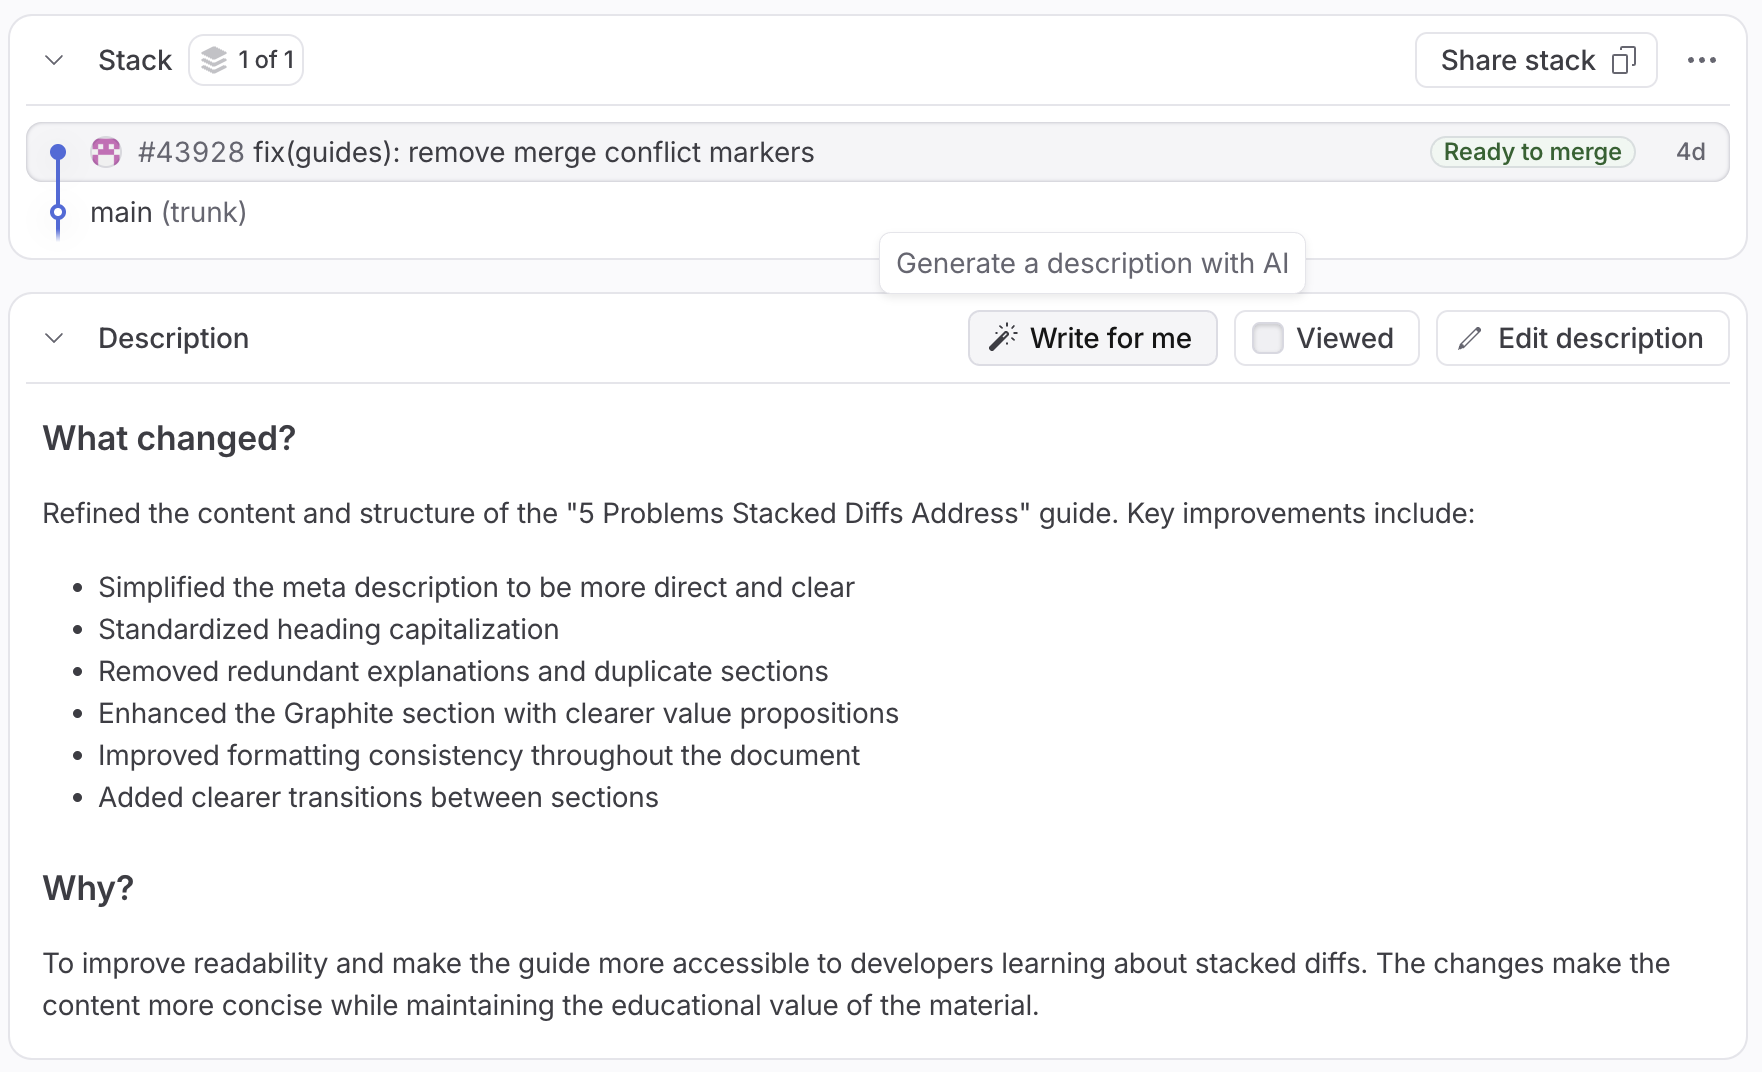
Task: Click the Ready to merge status badge
Action: coord(1532,152)
